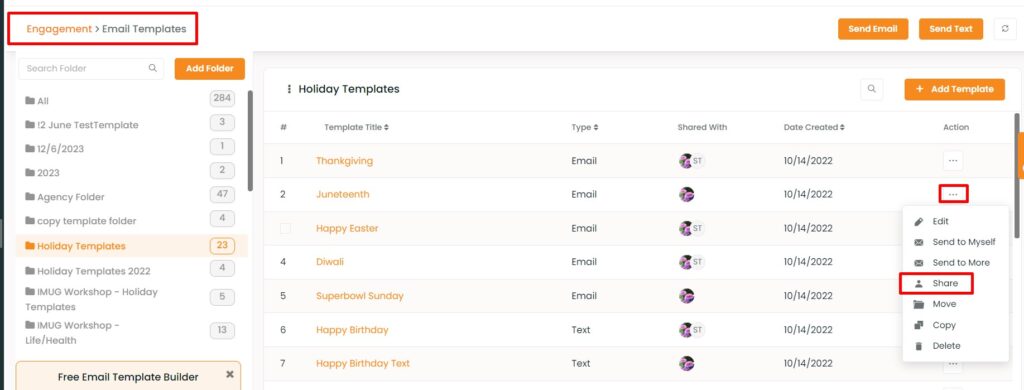Click shared avatar in Happy Birthday Text row
This screenshot has width=1024, height=390.
click(686, 363)
